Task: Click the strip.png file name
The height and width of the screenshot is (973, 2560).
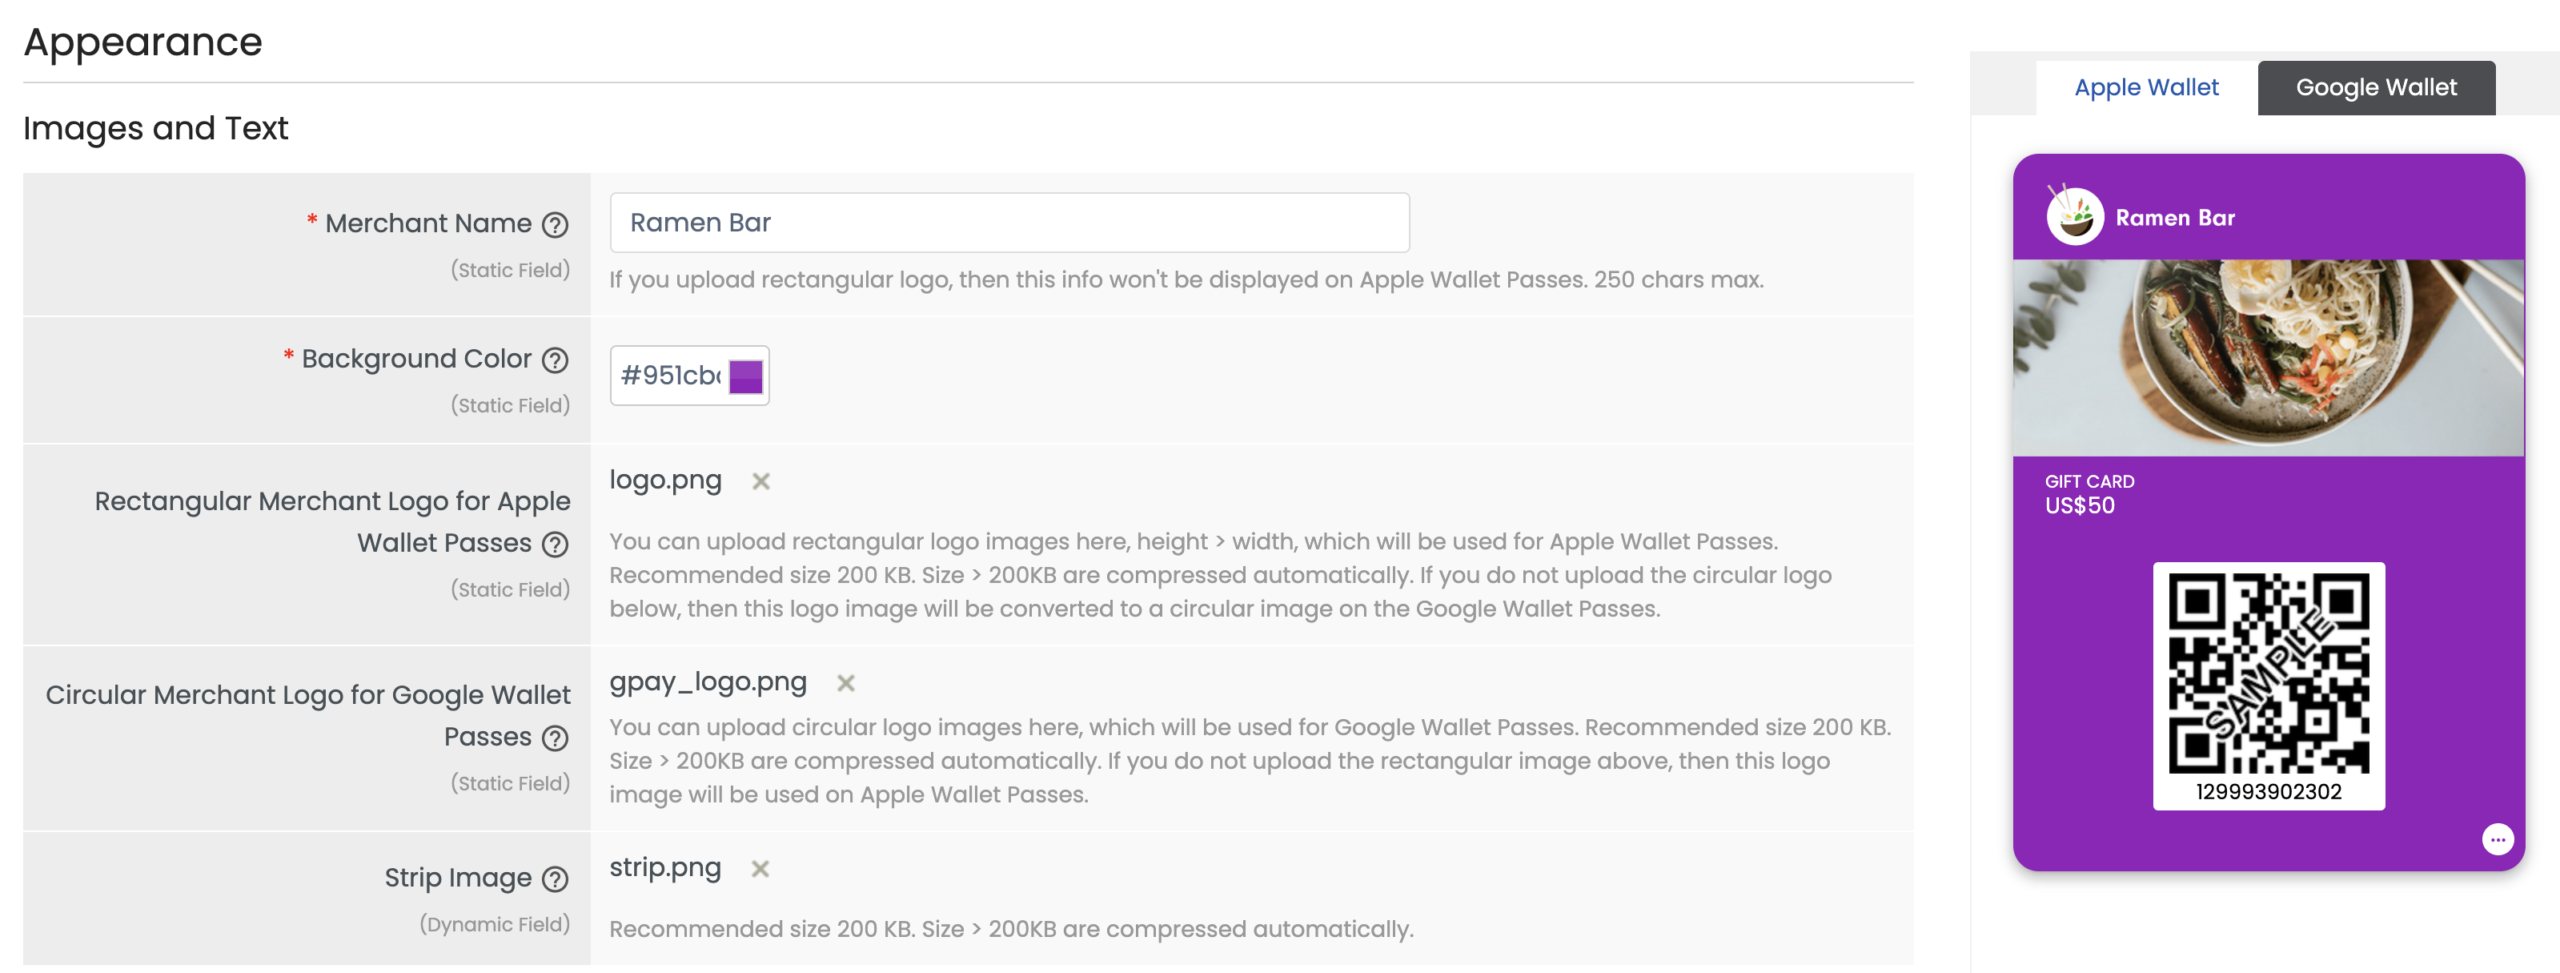Action: [665, 868]
